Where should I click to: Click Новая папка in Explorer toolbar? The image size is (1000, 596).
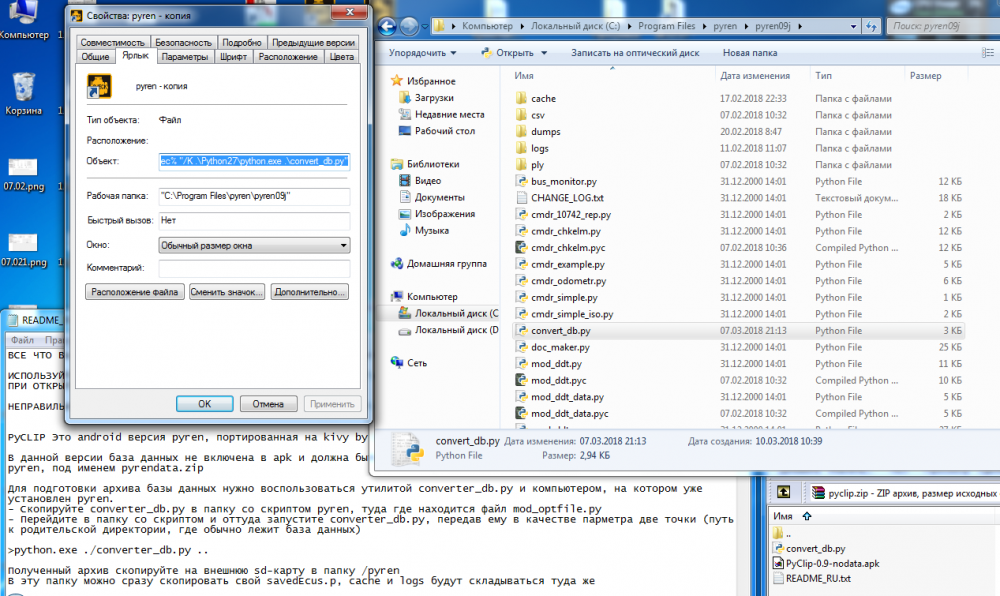coord(750,53)
